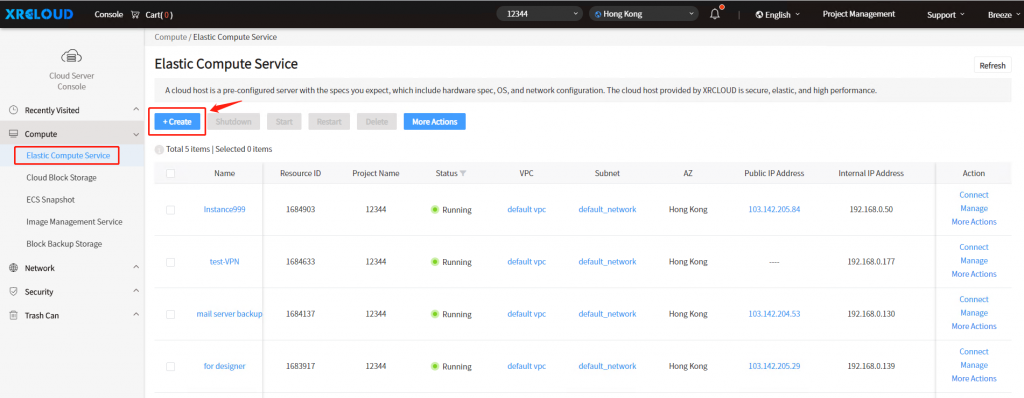Click Compute in the breadcrumb

click(170, 37)
